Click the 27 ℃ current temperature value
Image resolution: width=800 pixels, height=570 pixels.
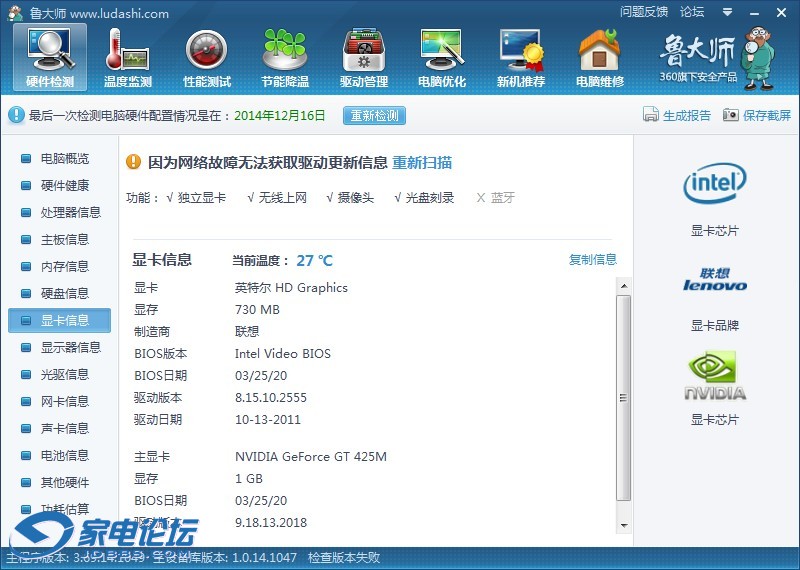pyautogui.click(x=314, y=261)
